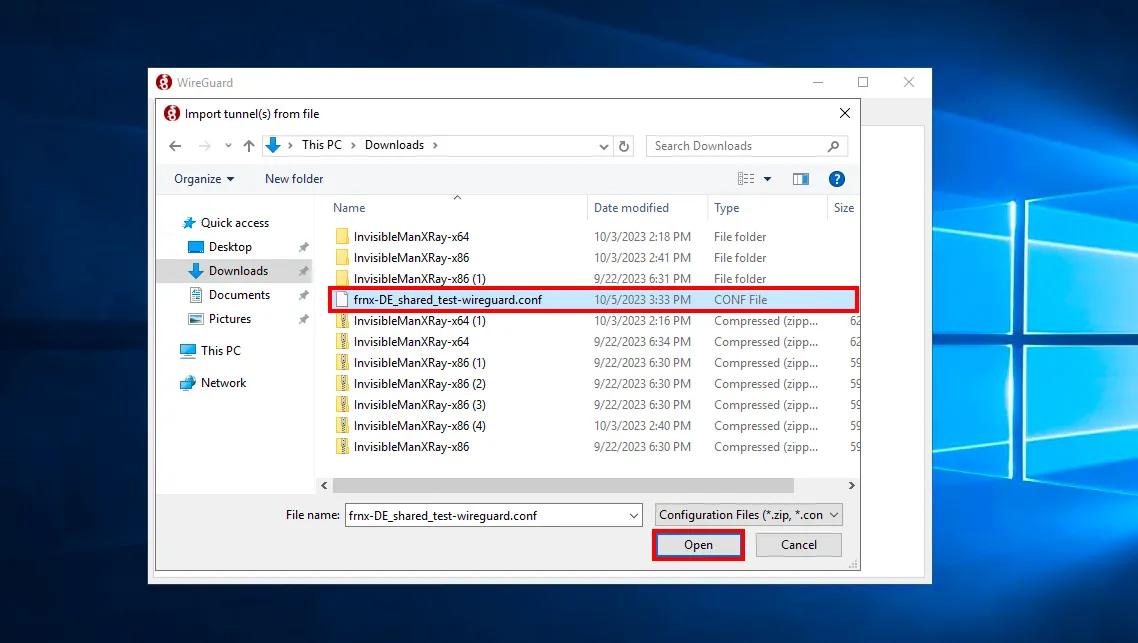This screenshot has height=643, width=1138.
Task: Select the InvisibleManXRay-x64 folder
Action: 411,237
